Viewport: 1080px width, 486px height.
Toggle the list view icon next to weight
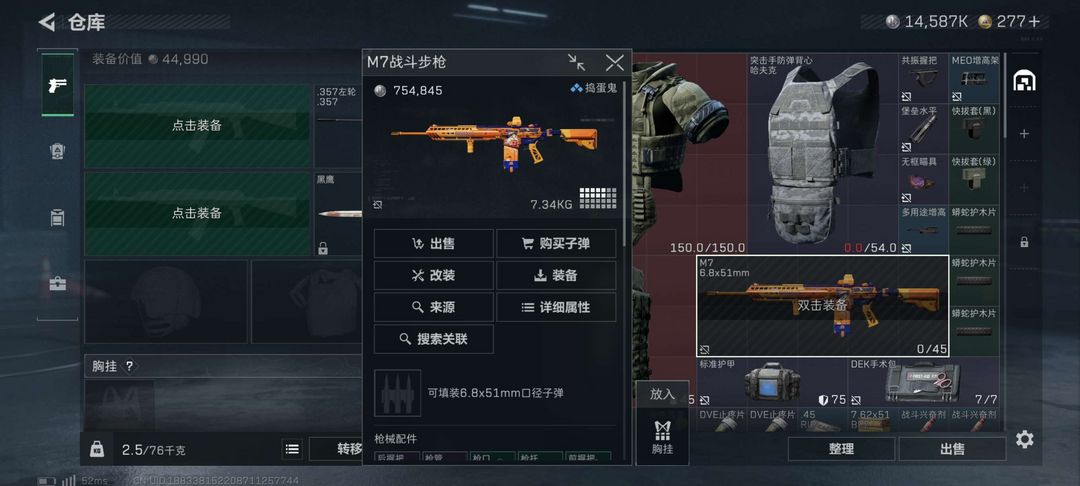click(292, 450)
